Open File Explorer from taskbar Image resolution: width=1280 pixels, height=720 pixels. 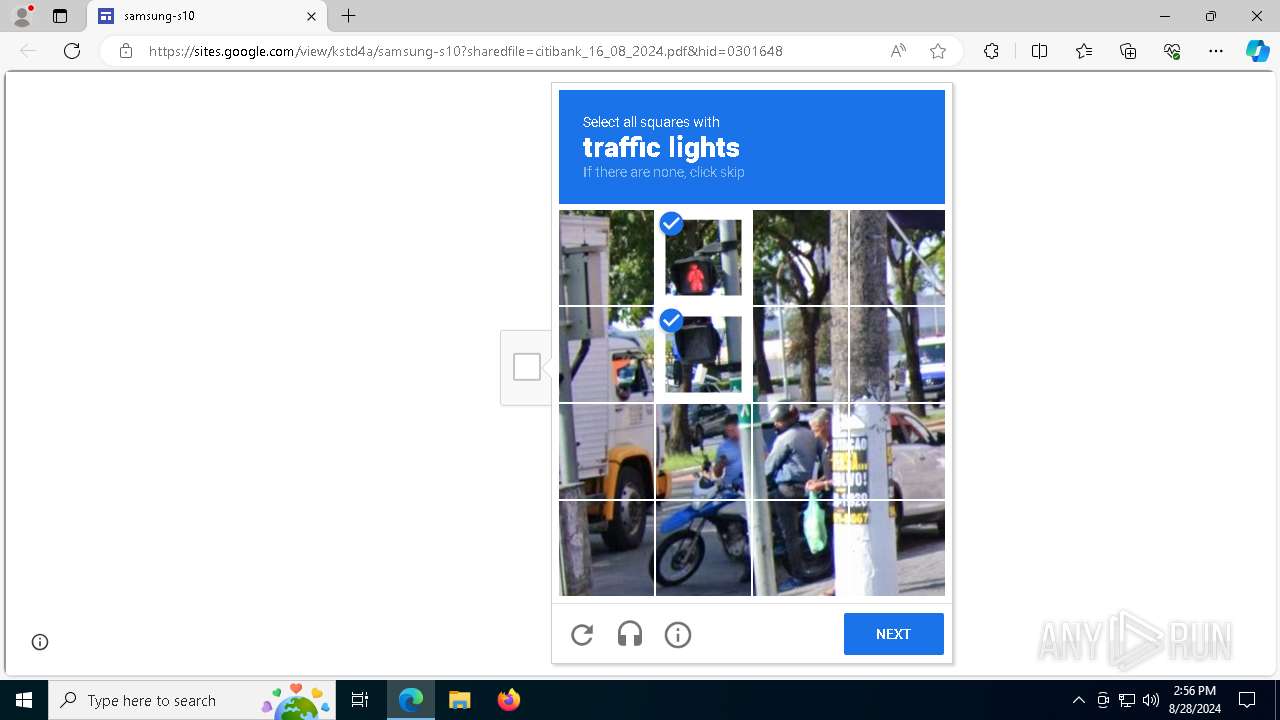tap(460, 700)
